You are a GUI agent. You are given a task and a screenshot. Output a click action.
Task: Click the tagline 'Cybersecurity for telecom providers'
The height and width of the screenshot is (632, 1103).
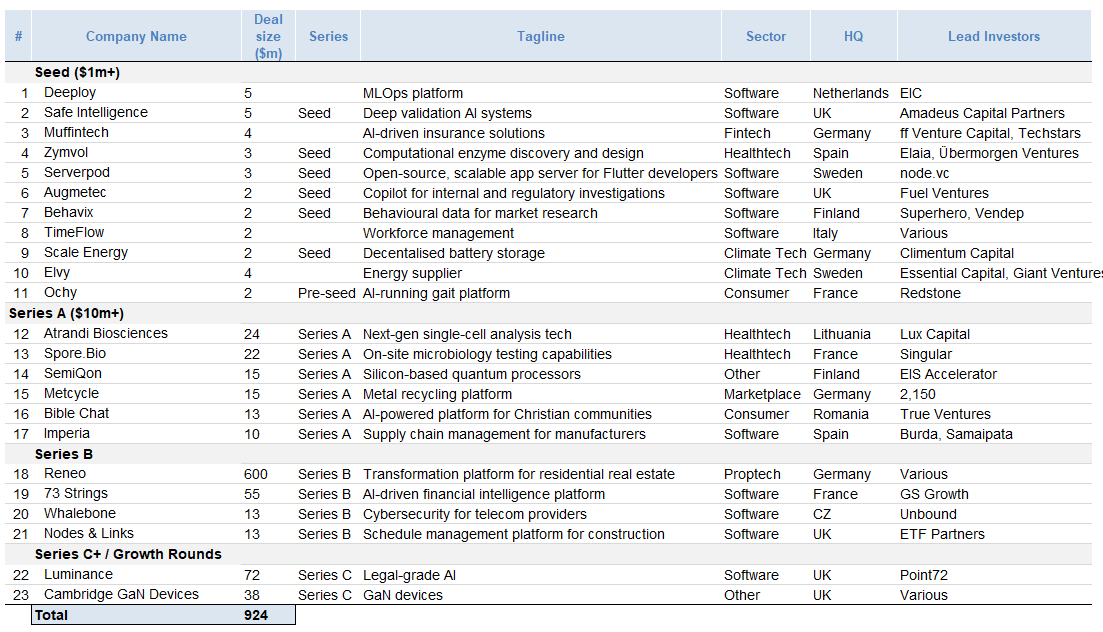475,514
